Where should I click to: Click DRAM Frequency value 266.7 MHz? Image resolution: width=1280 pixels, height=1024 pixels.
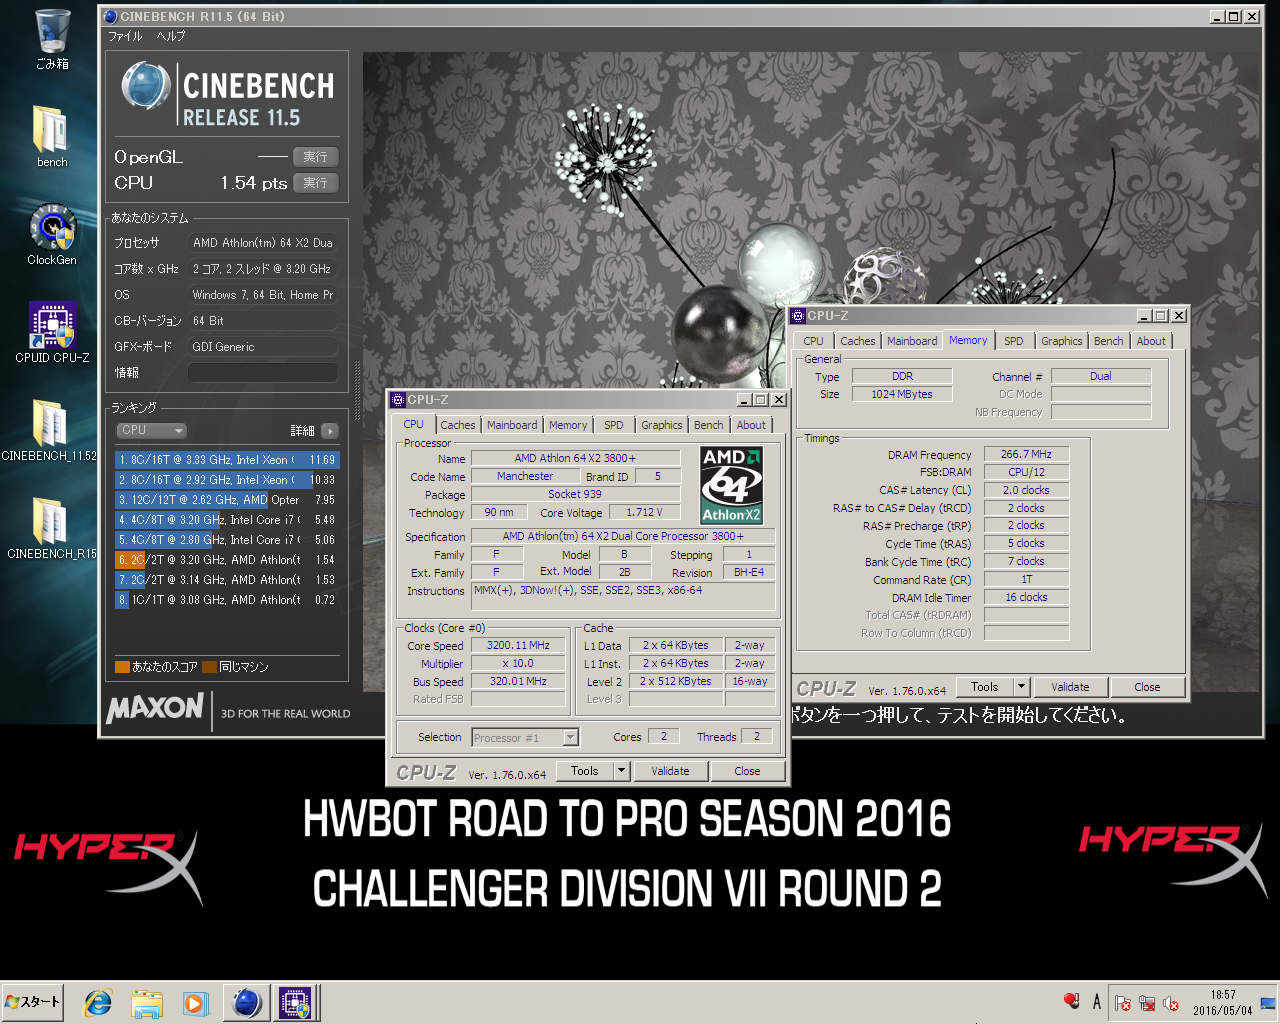point(1027,454)
